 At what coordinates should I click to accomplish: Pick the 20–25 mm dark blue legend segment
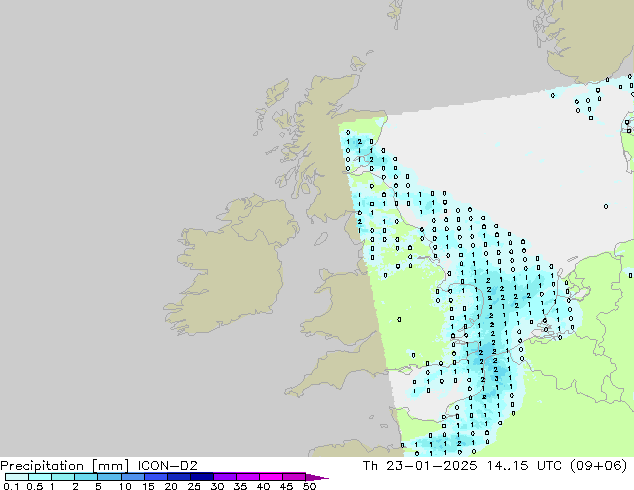[x=178, y=477]
